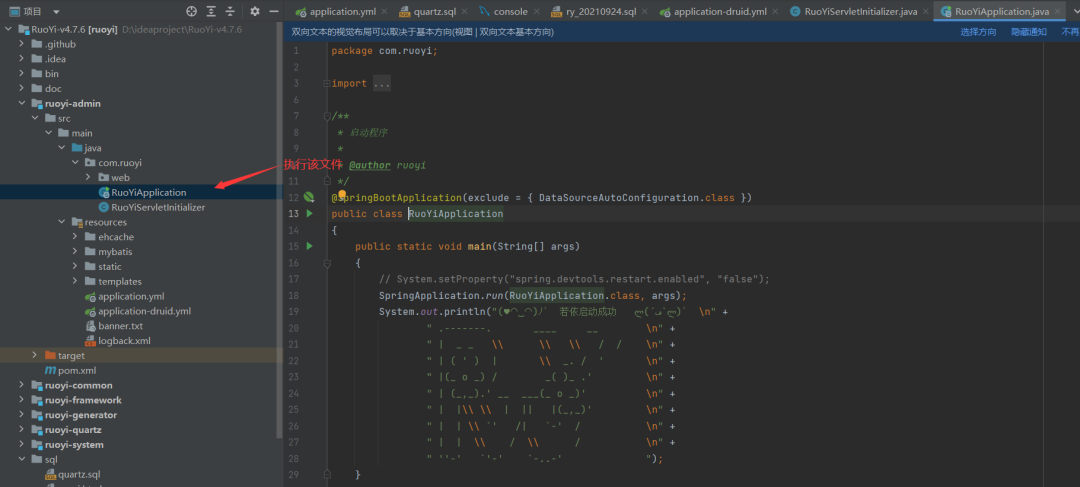This screenshot has height=487, width=1080.
Task: Select application-druid.yml in project tree
Action: 137,311
